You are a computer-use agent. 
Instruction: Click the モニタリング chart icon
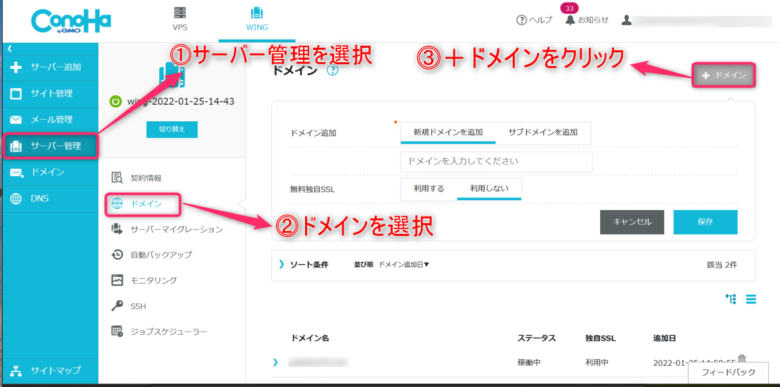(x=117, y=280)
